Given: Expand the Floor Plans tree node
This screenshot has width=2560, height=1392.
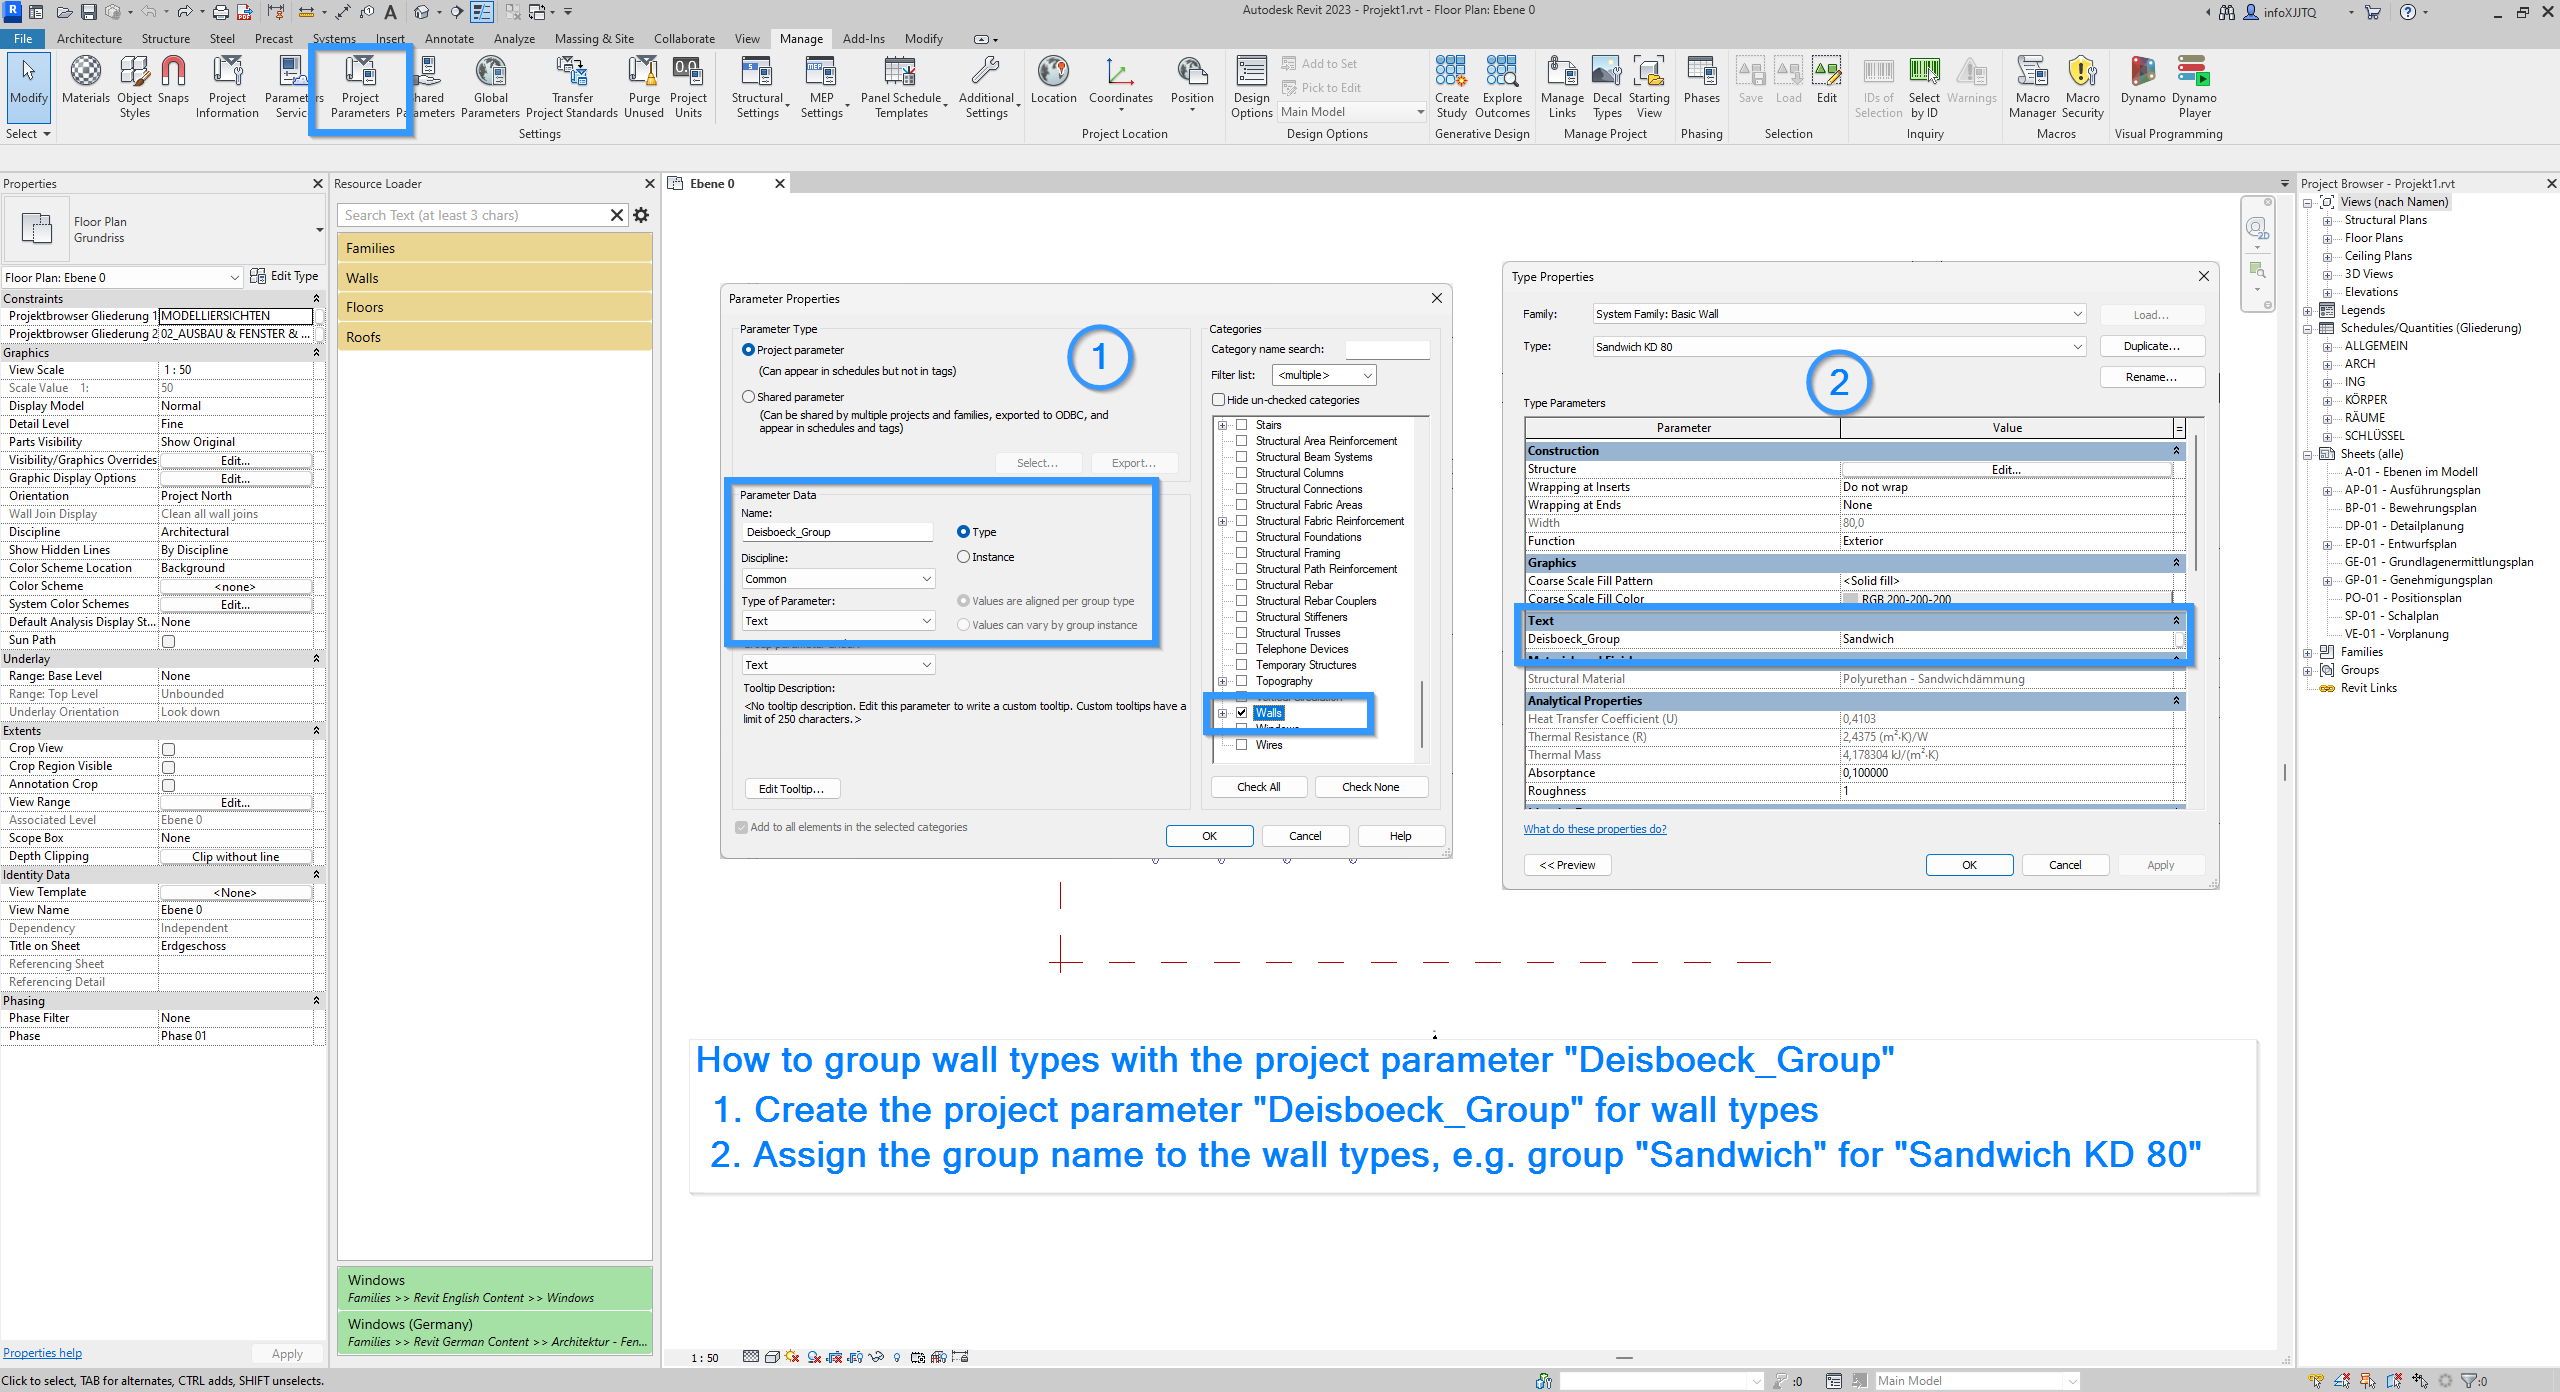Looking at the screenshot, I should [x=2327, y=239].
